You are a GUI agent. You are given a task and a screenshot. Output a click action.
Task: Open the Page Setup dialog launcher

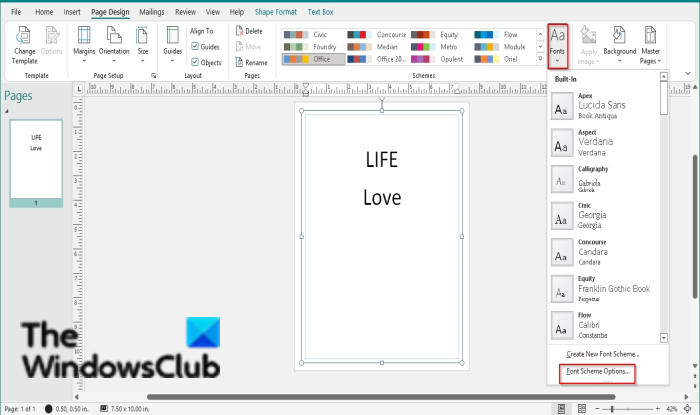pyautogui.click(x=154, y=76)
